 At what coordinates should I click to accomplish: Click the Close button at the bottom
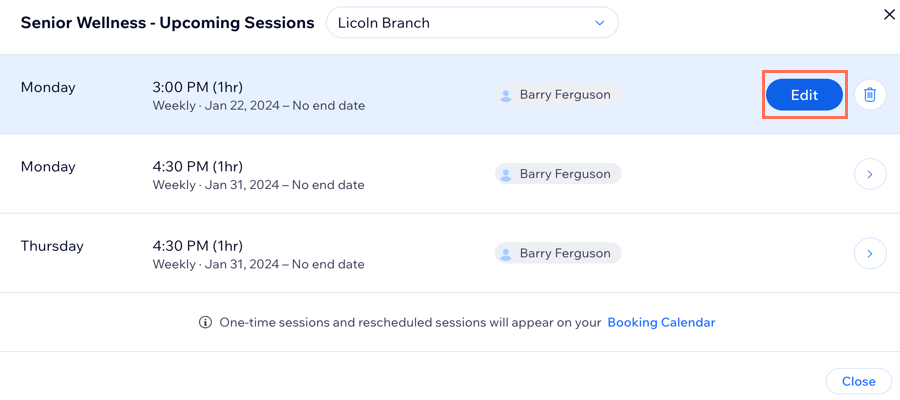[x=858, y=381]
